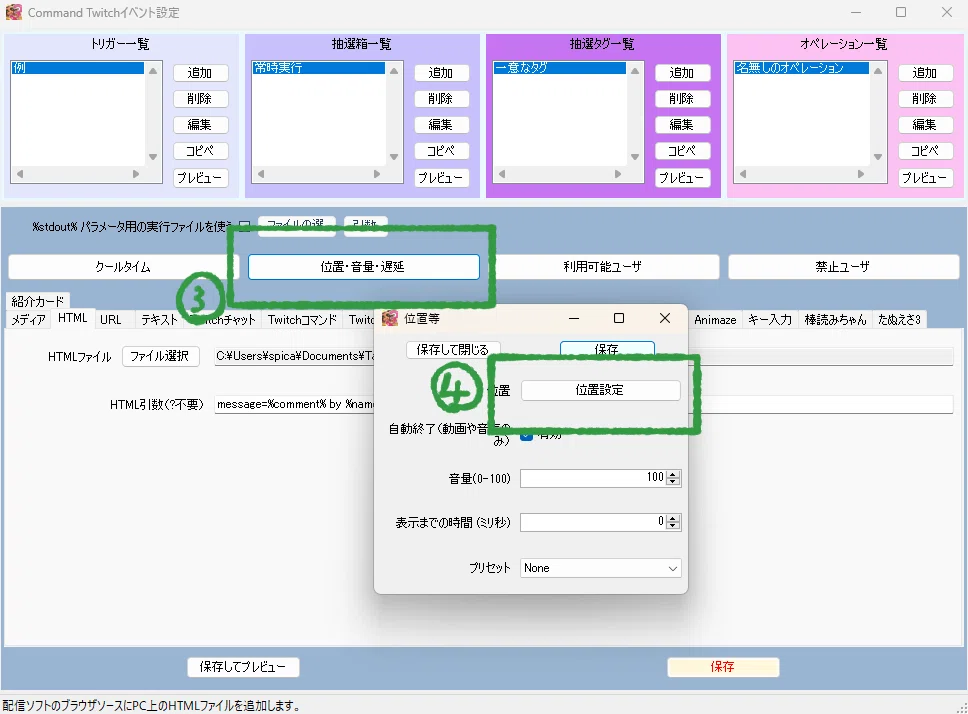
Task: Open クールタイム settings
Action: pyautogui.click(x=123, y=267)
